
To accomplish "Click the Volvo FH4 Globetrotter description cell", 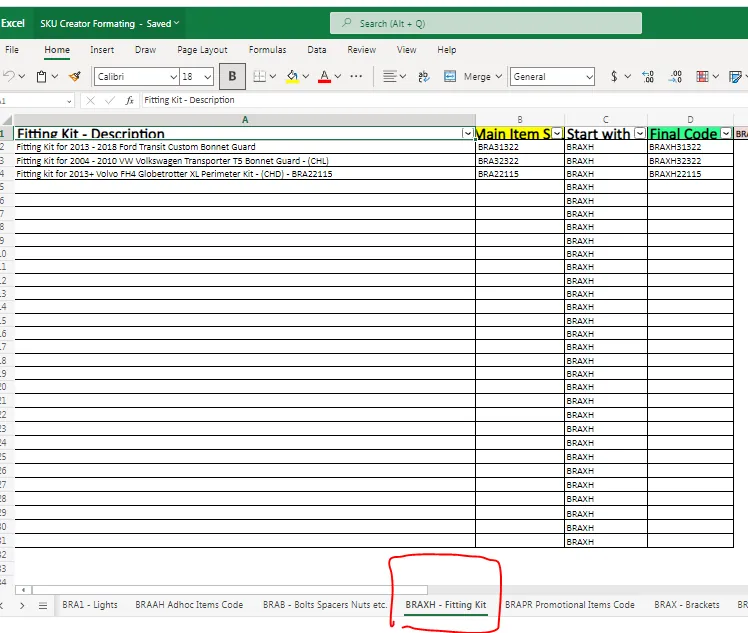I will click(245, 174).
